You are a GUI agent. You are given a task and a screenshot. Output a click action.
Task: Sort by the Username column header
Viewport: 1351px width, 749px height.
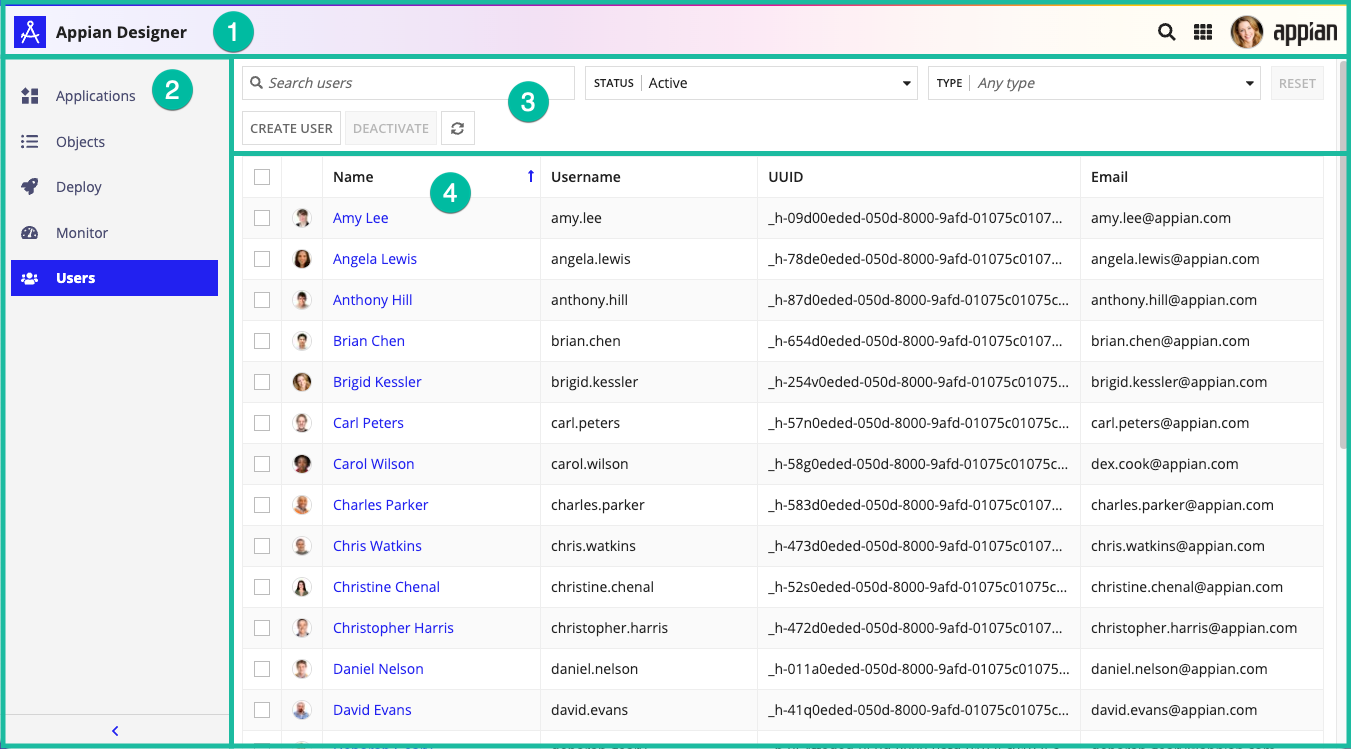pos(586,177)
